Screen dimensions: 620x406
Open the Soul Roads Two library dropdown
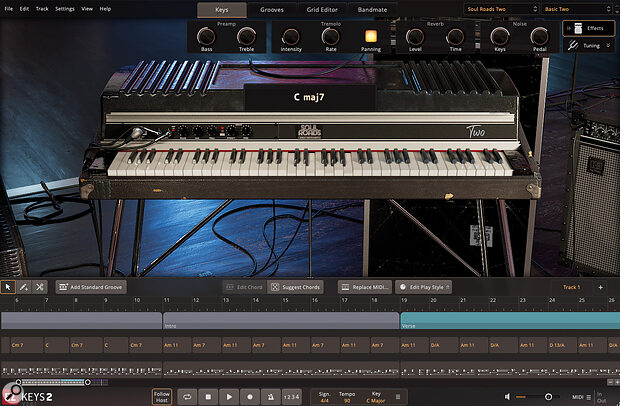click(x=502, y=9)
